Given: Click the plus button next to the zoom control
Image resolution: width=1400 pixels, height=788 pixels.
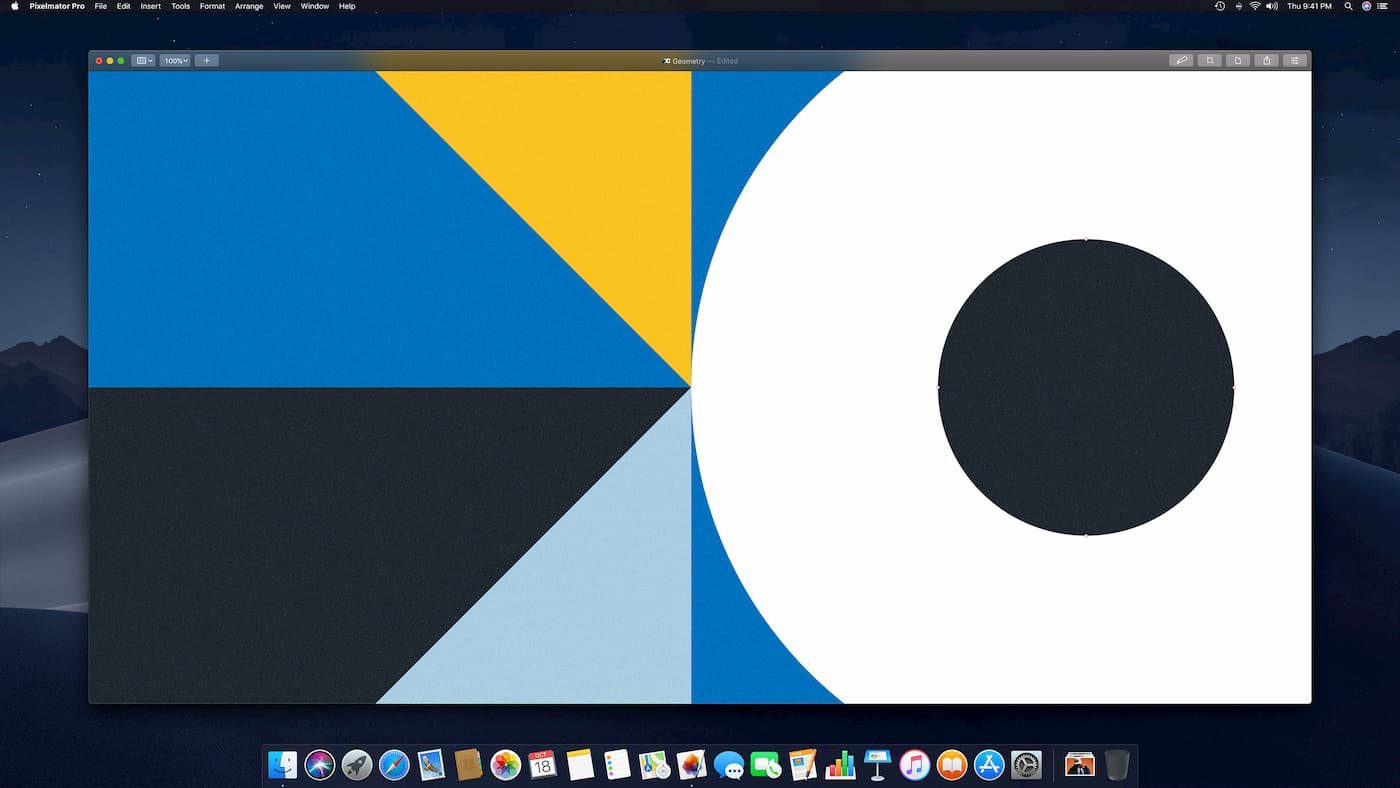Looking at the screenshot, I should [206, 60].
